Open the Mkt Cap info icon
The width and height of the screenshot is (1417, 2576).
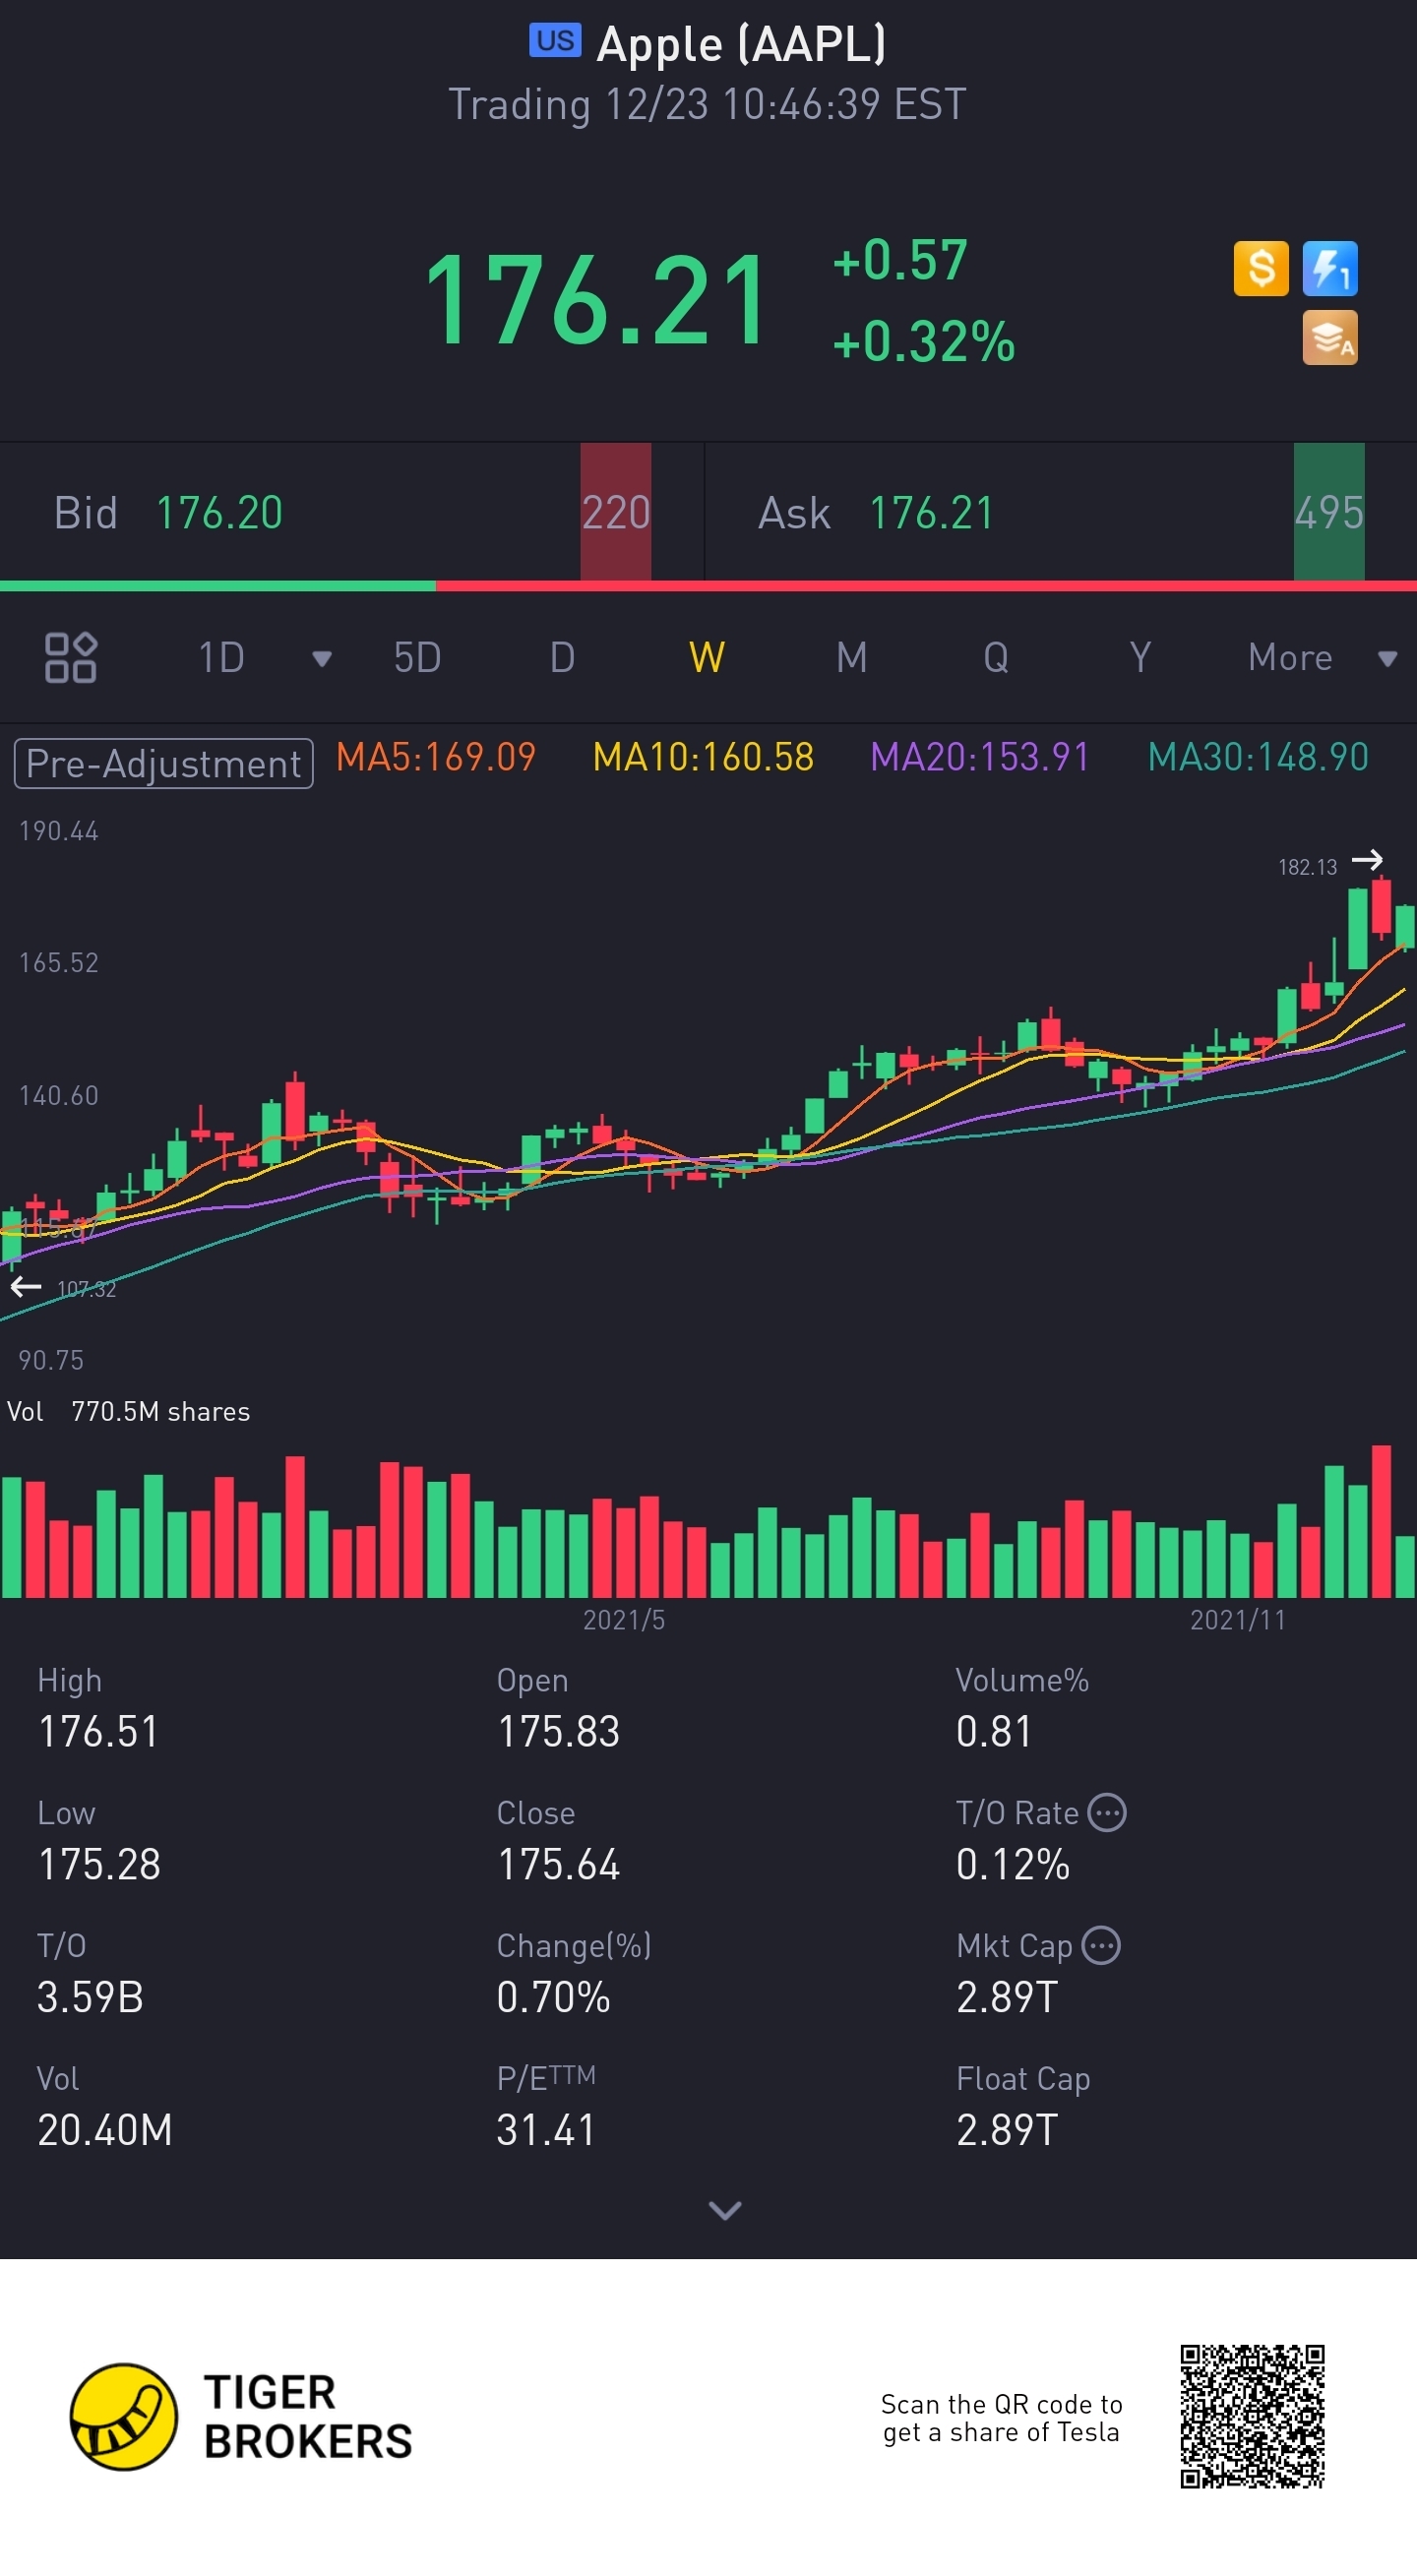[x=1101, y=1945]
